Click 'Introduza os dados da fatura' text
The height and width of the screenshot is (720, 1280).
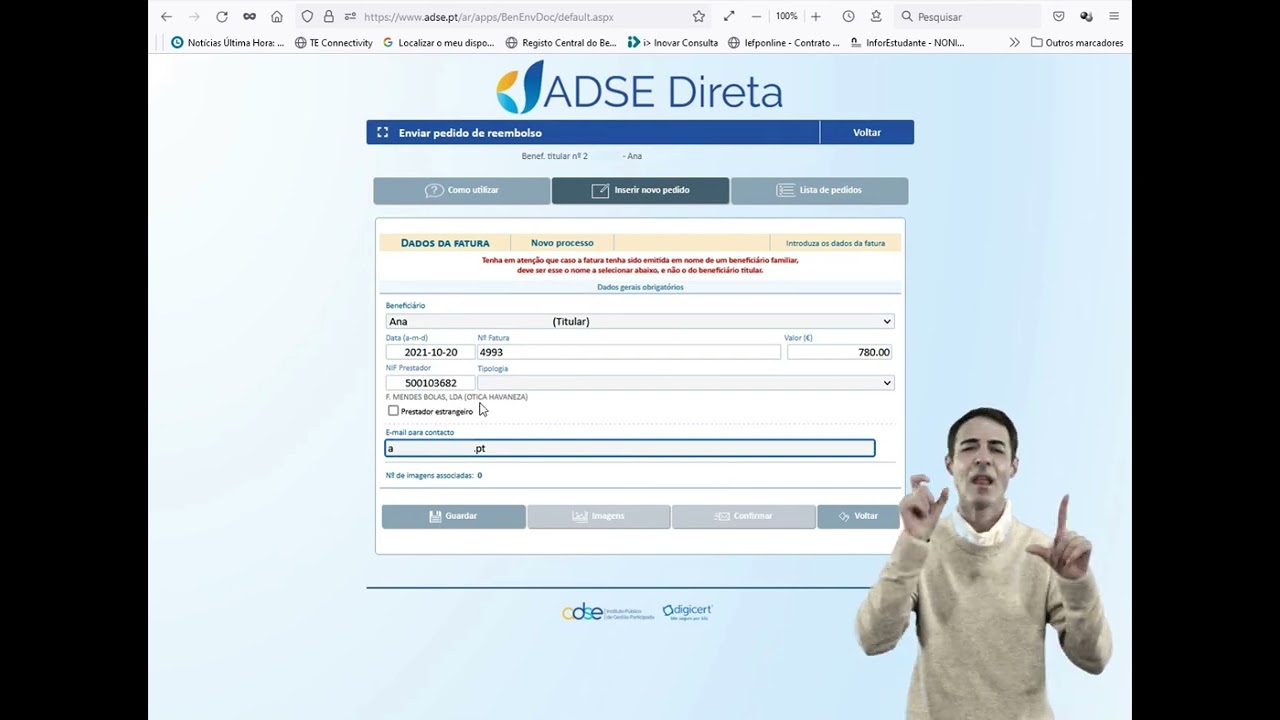point(835,243)
